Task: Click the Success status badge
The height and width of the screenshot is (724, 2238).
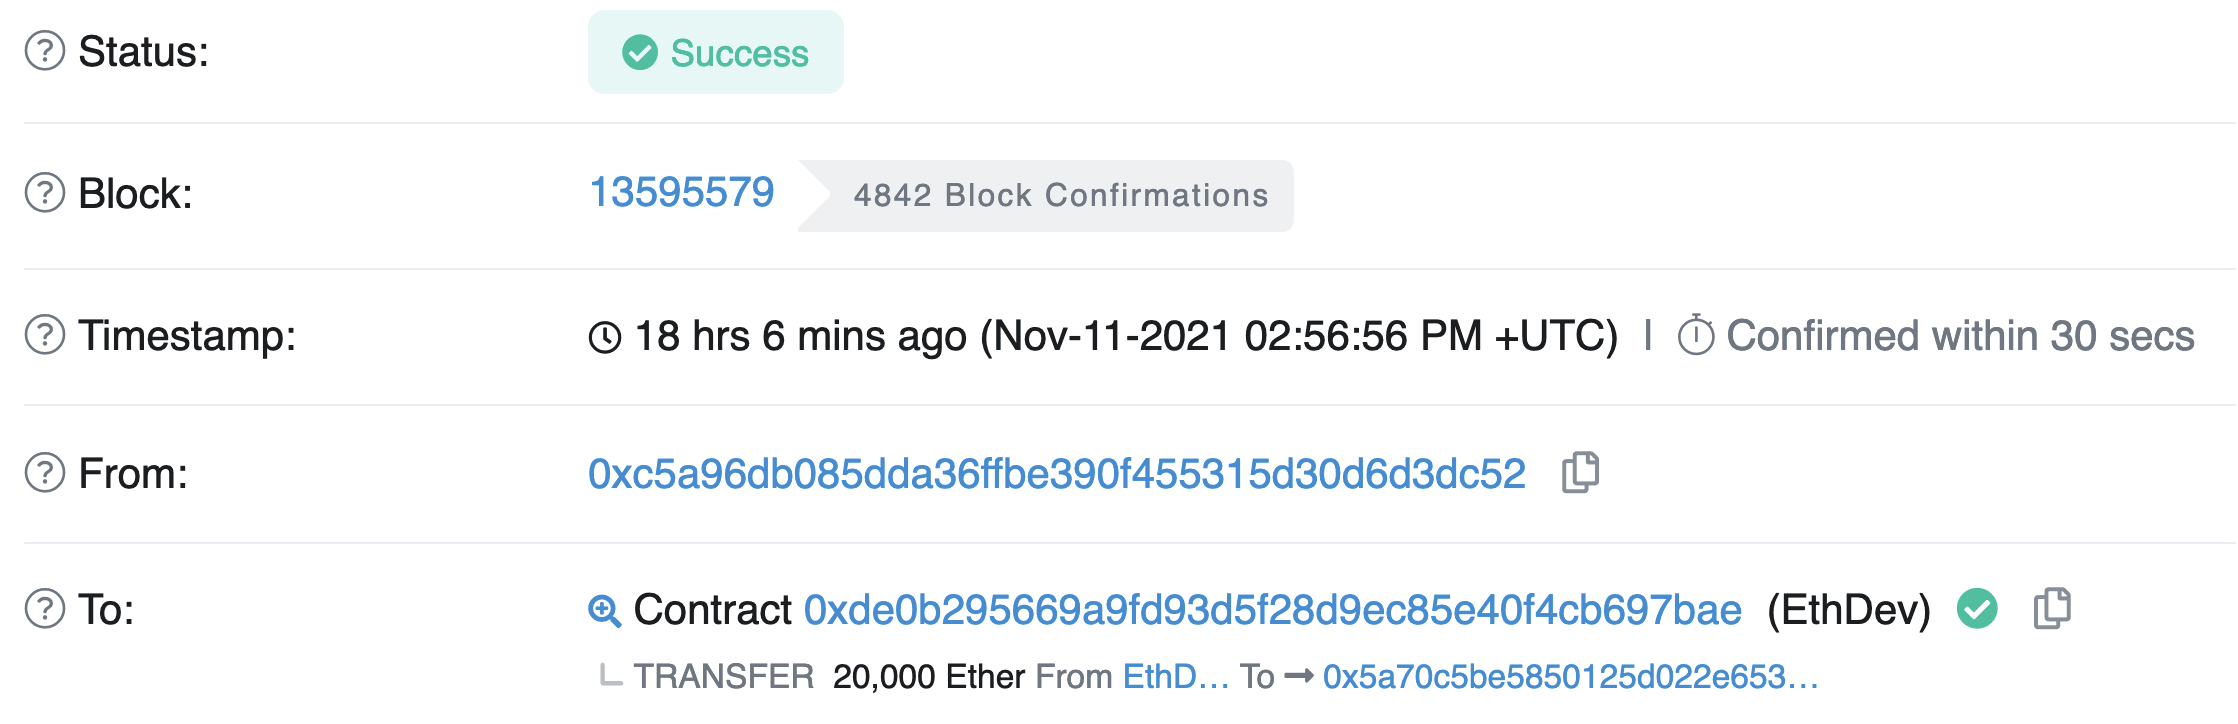Action: (x=716, y=52)
